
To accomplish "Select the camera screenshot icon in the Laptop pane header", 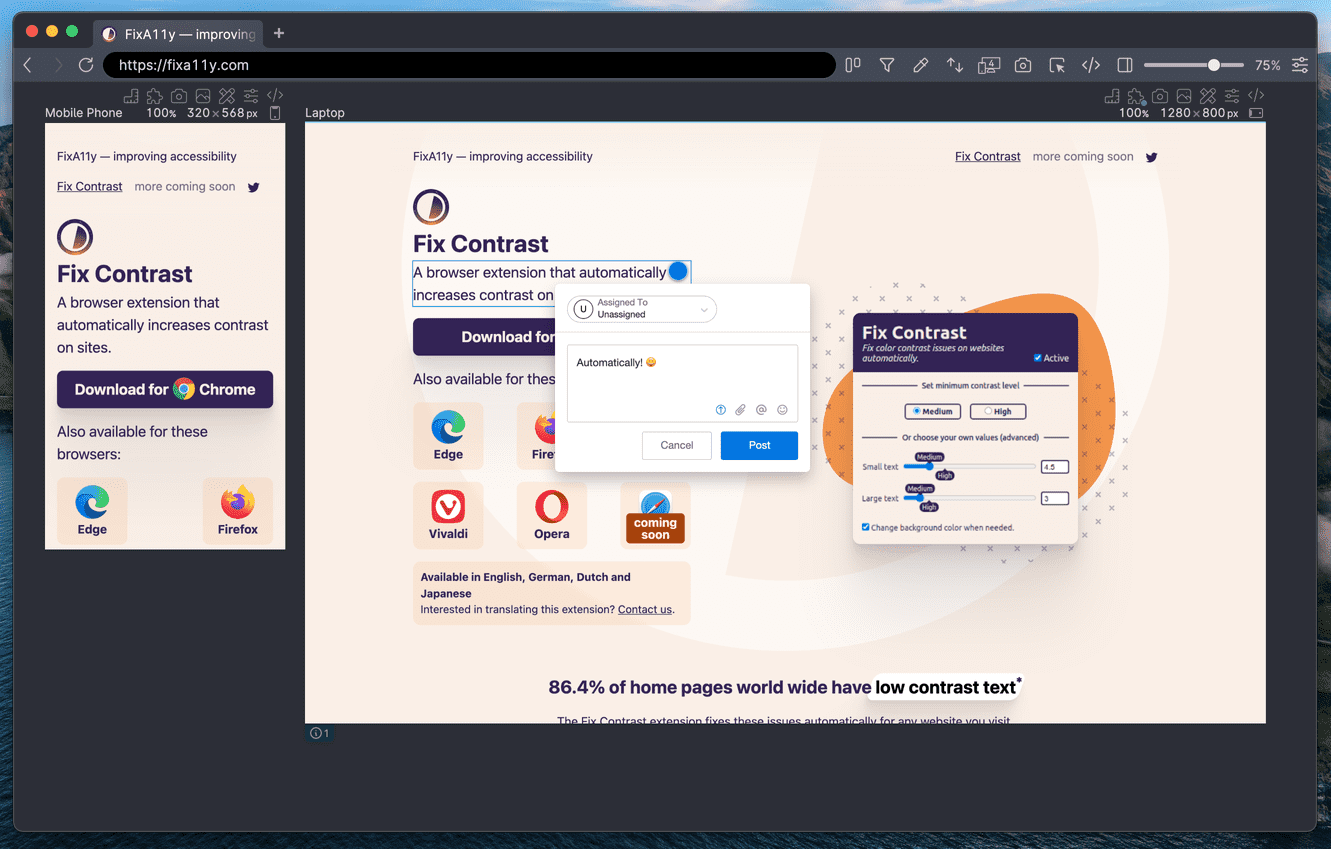I will point(1159,95).
